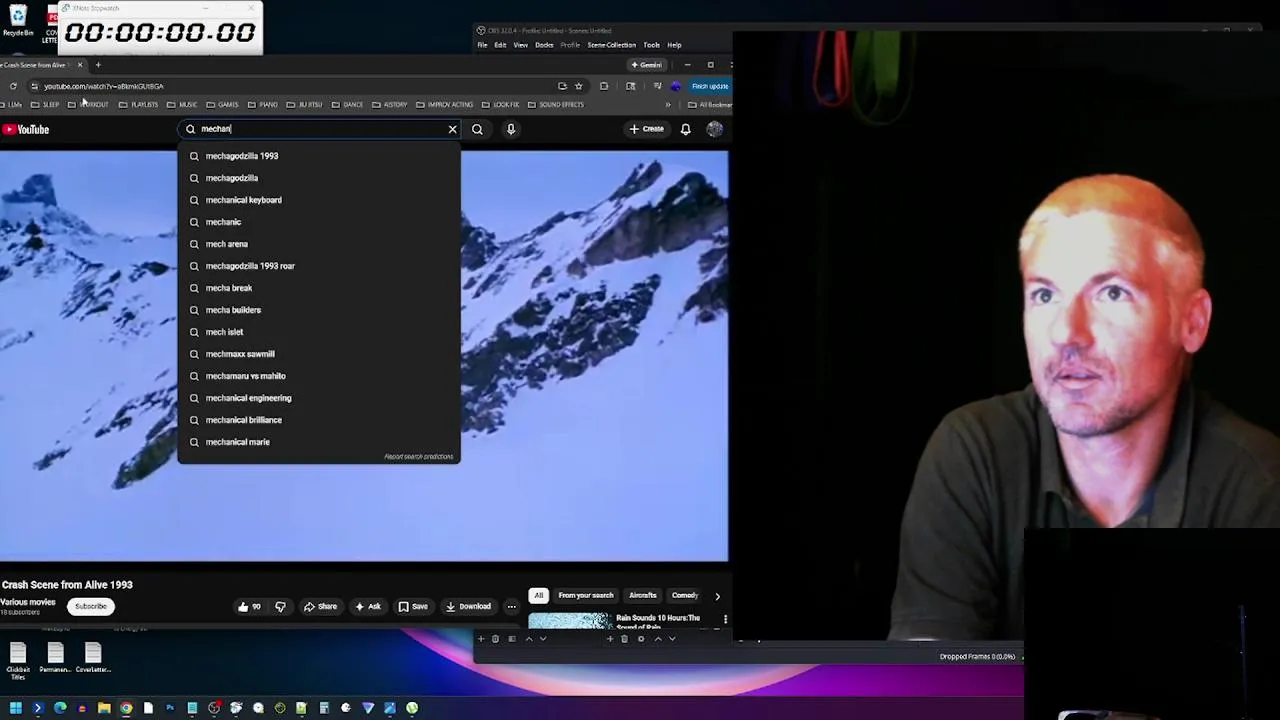The height and width of the screenshot is (720, 1280).
Task: Open the PIANO bookmarks folder
Action: (x=262, y=104)
